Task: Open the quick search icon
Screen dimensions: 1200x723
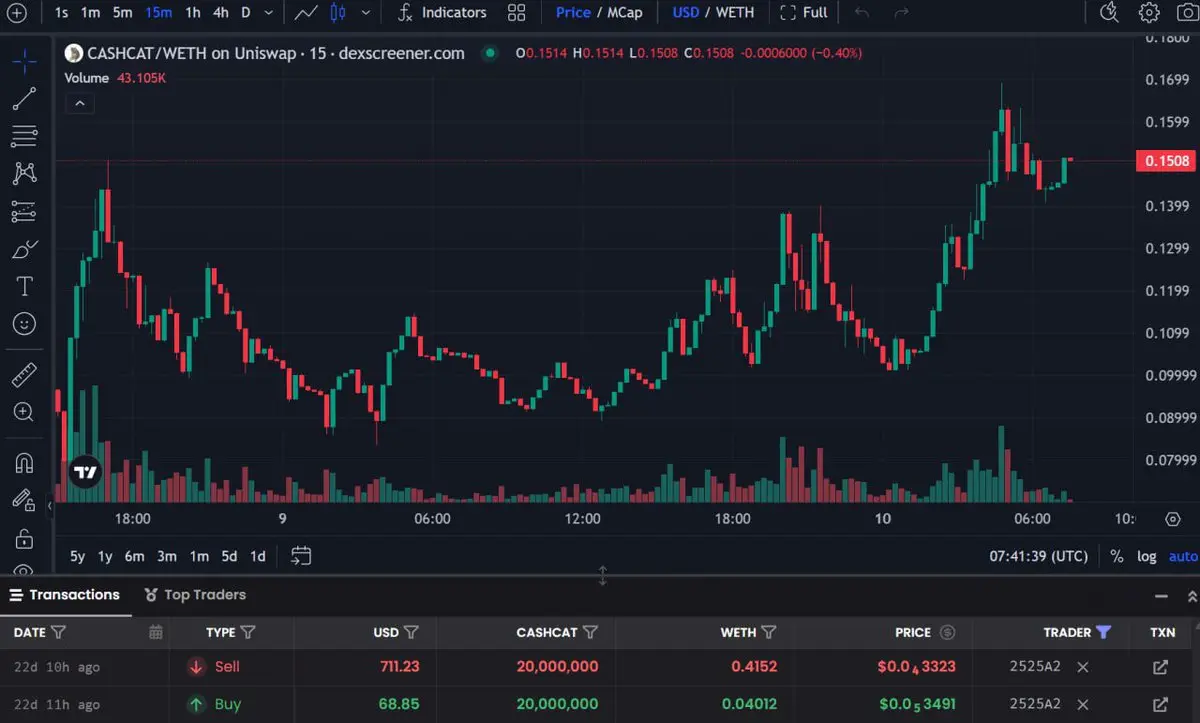Action: [x=1108, y=13]
